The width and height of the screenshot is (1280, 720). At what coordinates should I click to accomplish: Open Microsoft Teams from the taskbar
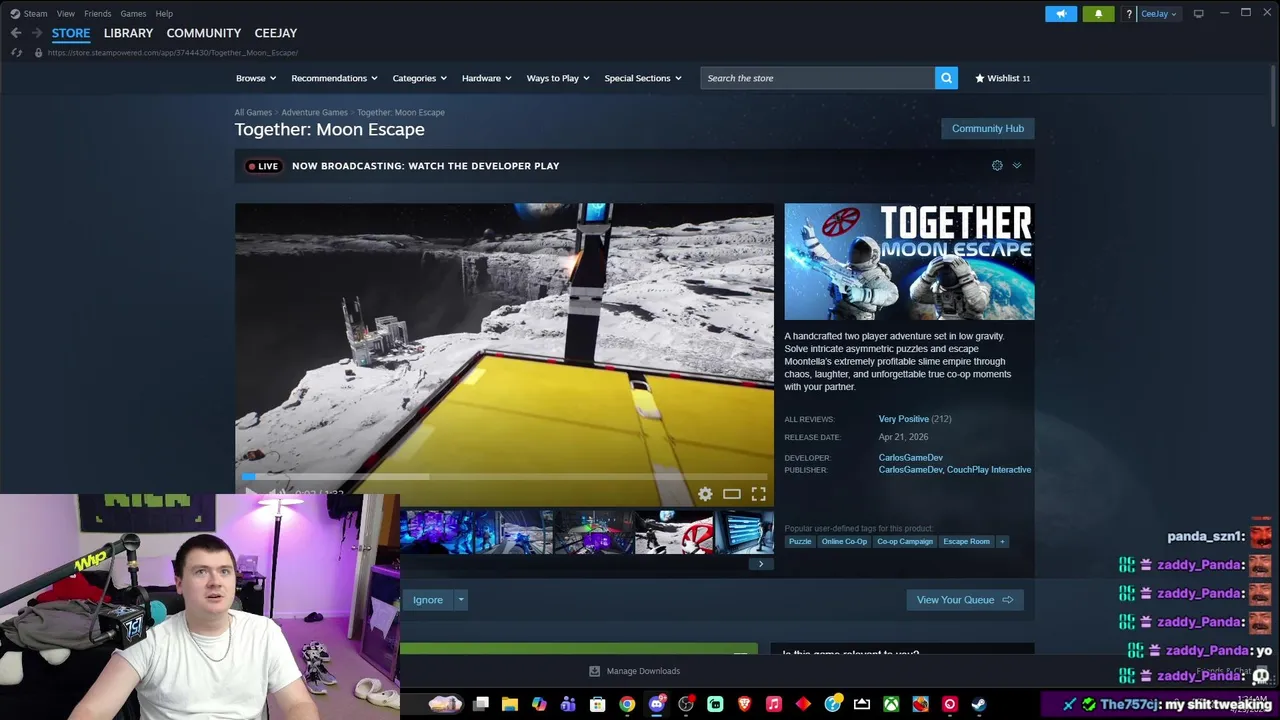[568, 704]
